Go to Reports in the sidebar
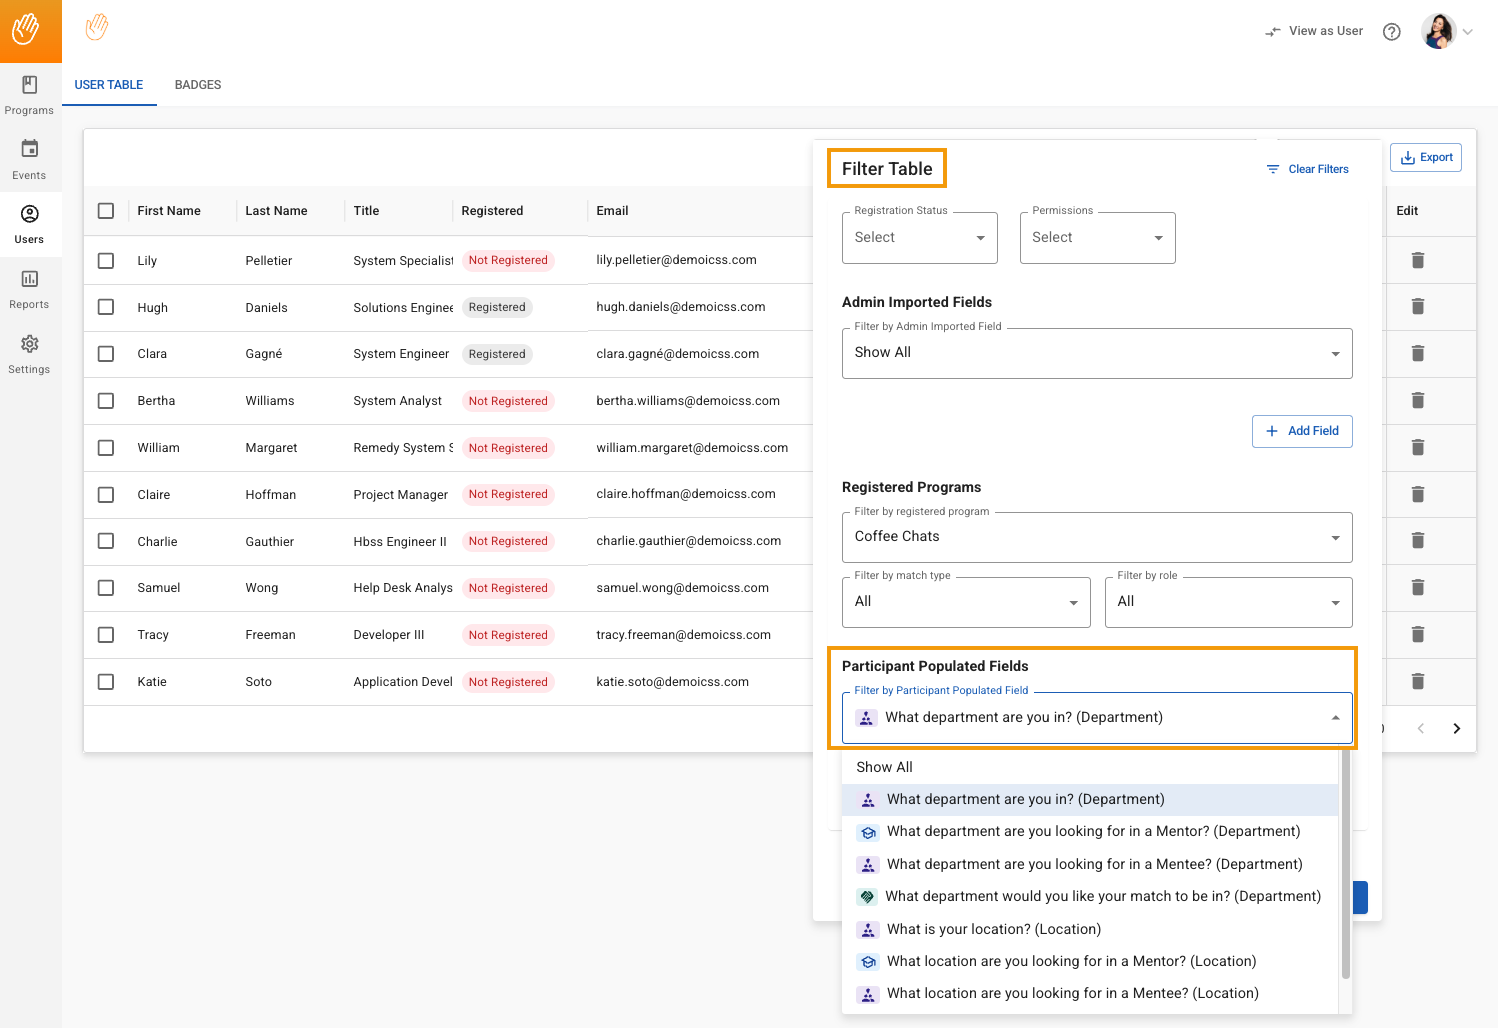This screenshot has height=1028, width=1498. click(x=29, y=289)
